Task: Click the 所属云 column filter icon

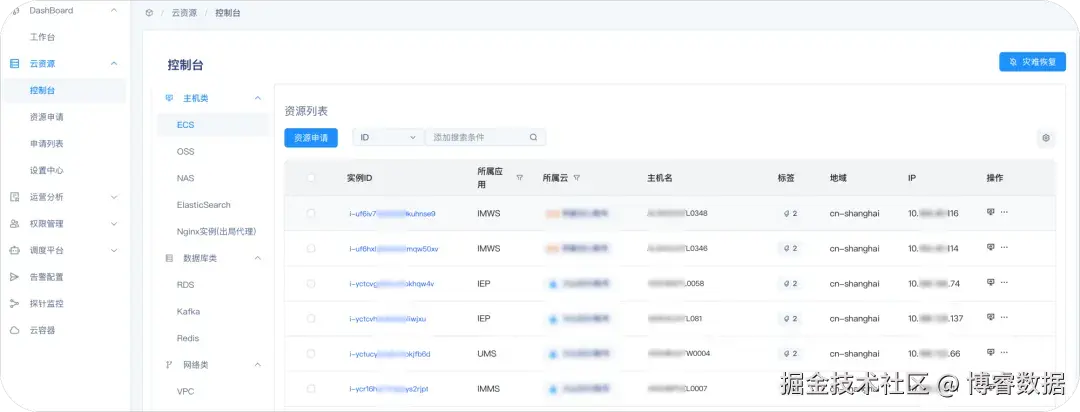Action: coord(577,178)
